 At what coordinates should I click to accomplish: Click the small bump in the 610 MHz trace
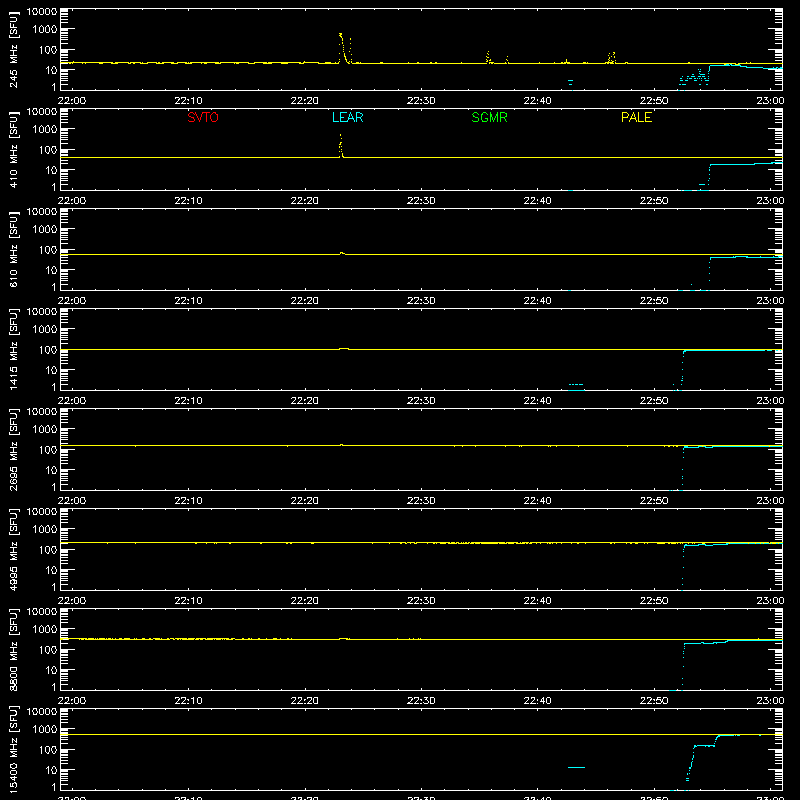[x=342, y=253]
